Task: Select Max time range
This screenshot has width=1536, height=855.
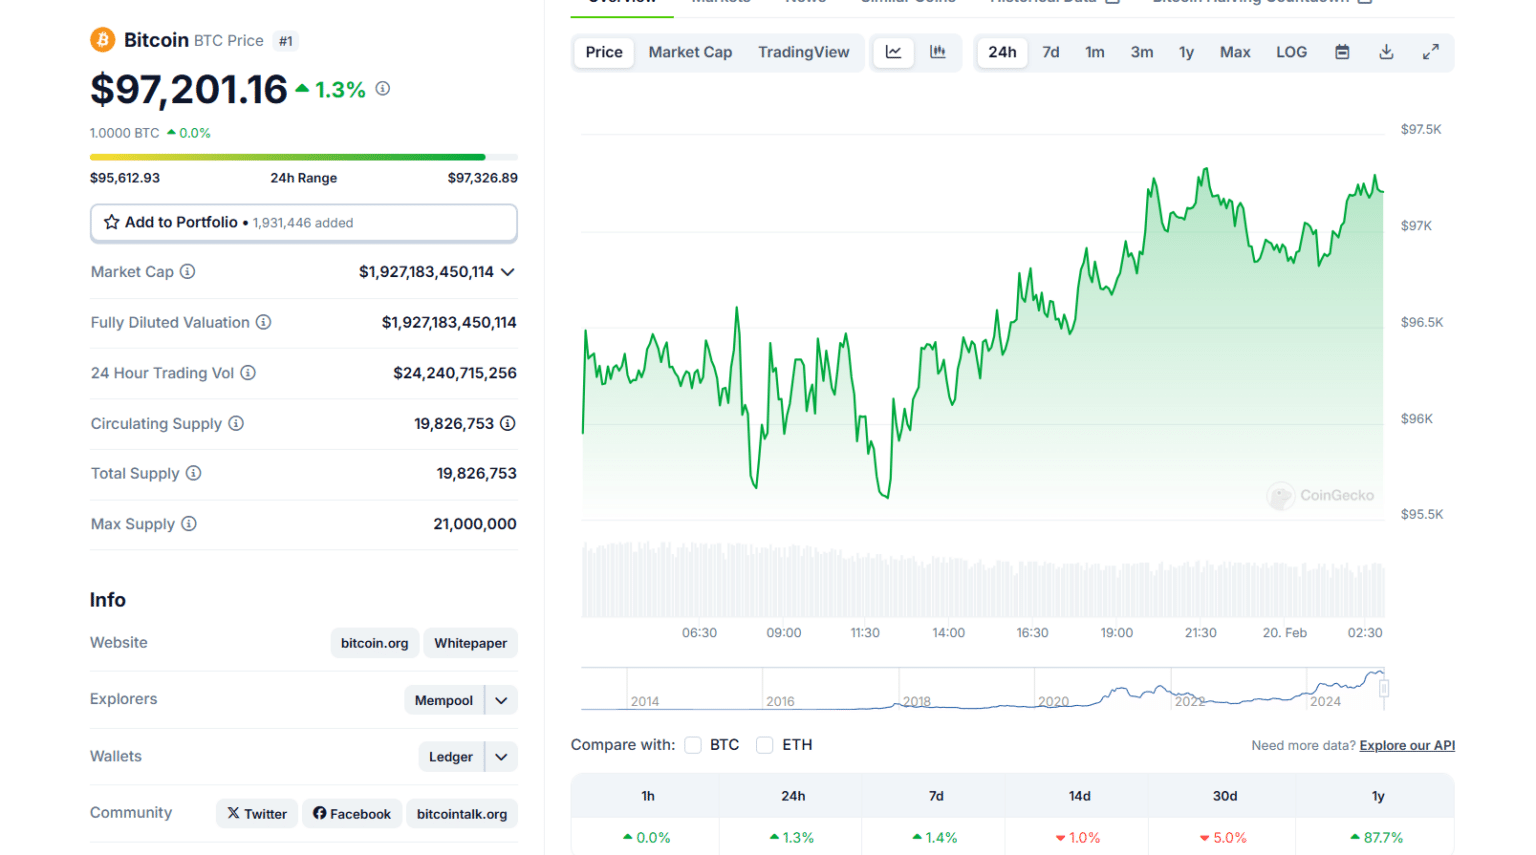Action: pyautogui.click(x=1235, y=52)
